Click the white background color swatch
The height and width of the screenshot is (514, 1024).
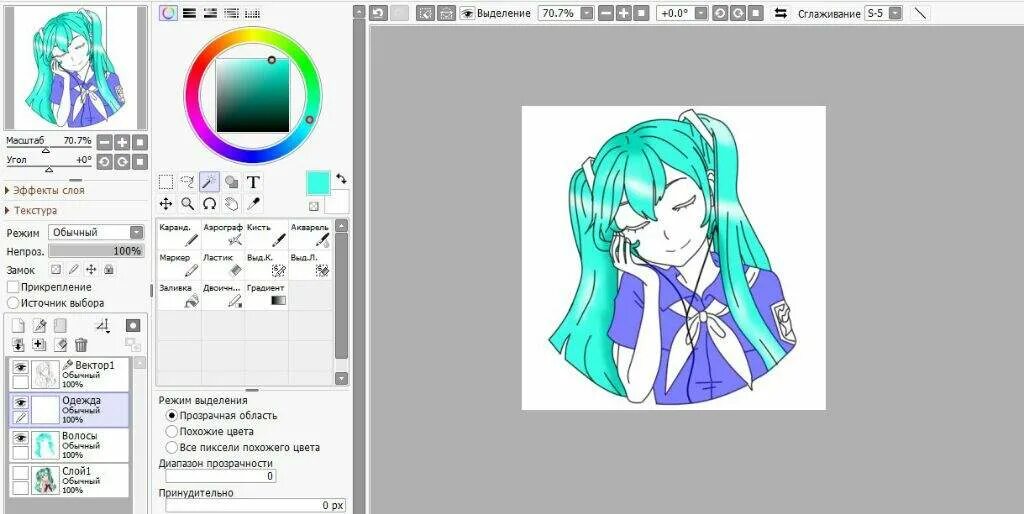click(338, 201)
